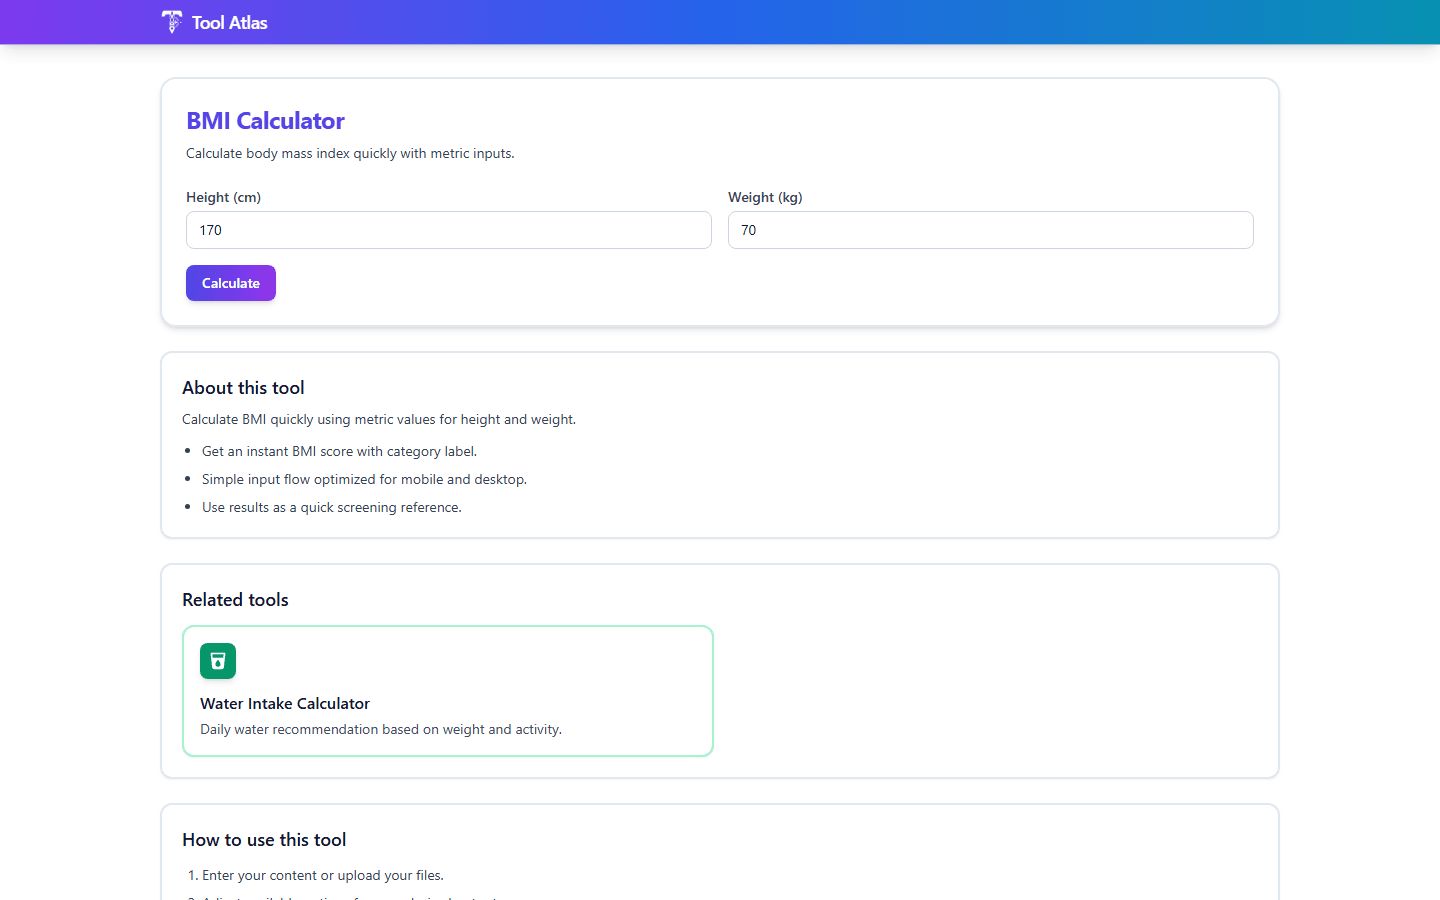Click the daily water recommendation description text
This screenshot has width=1440, height=900.
[381, 729]
